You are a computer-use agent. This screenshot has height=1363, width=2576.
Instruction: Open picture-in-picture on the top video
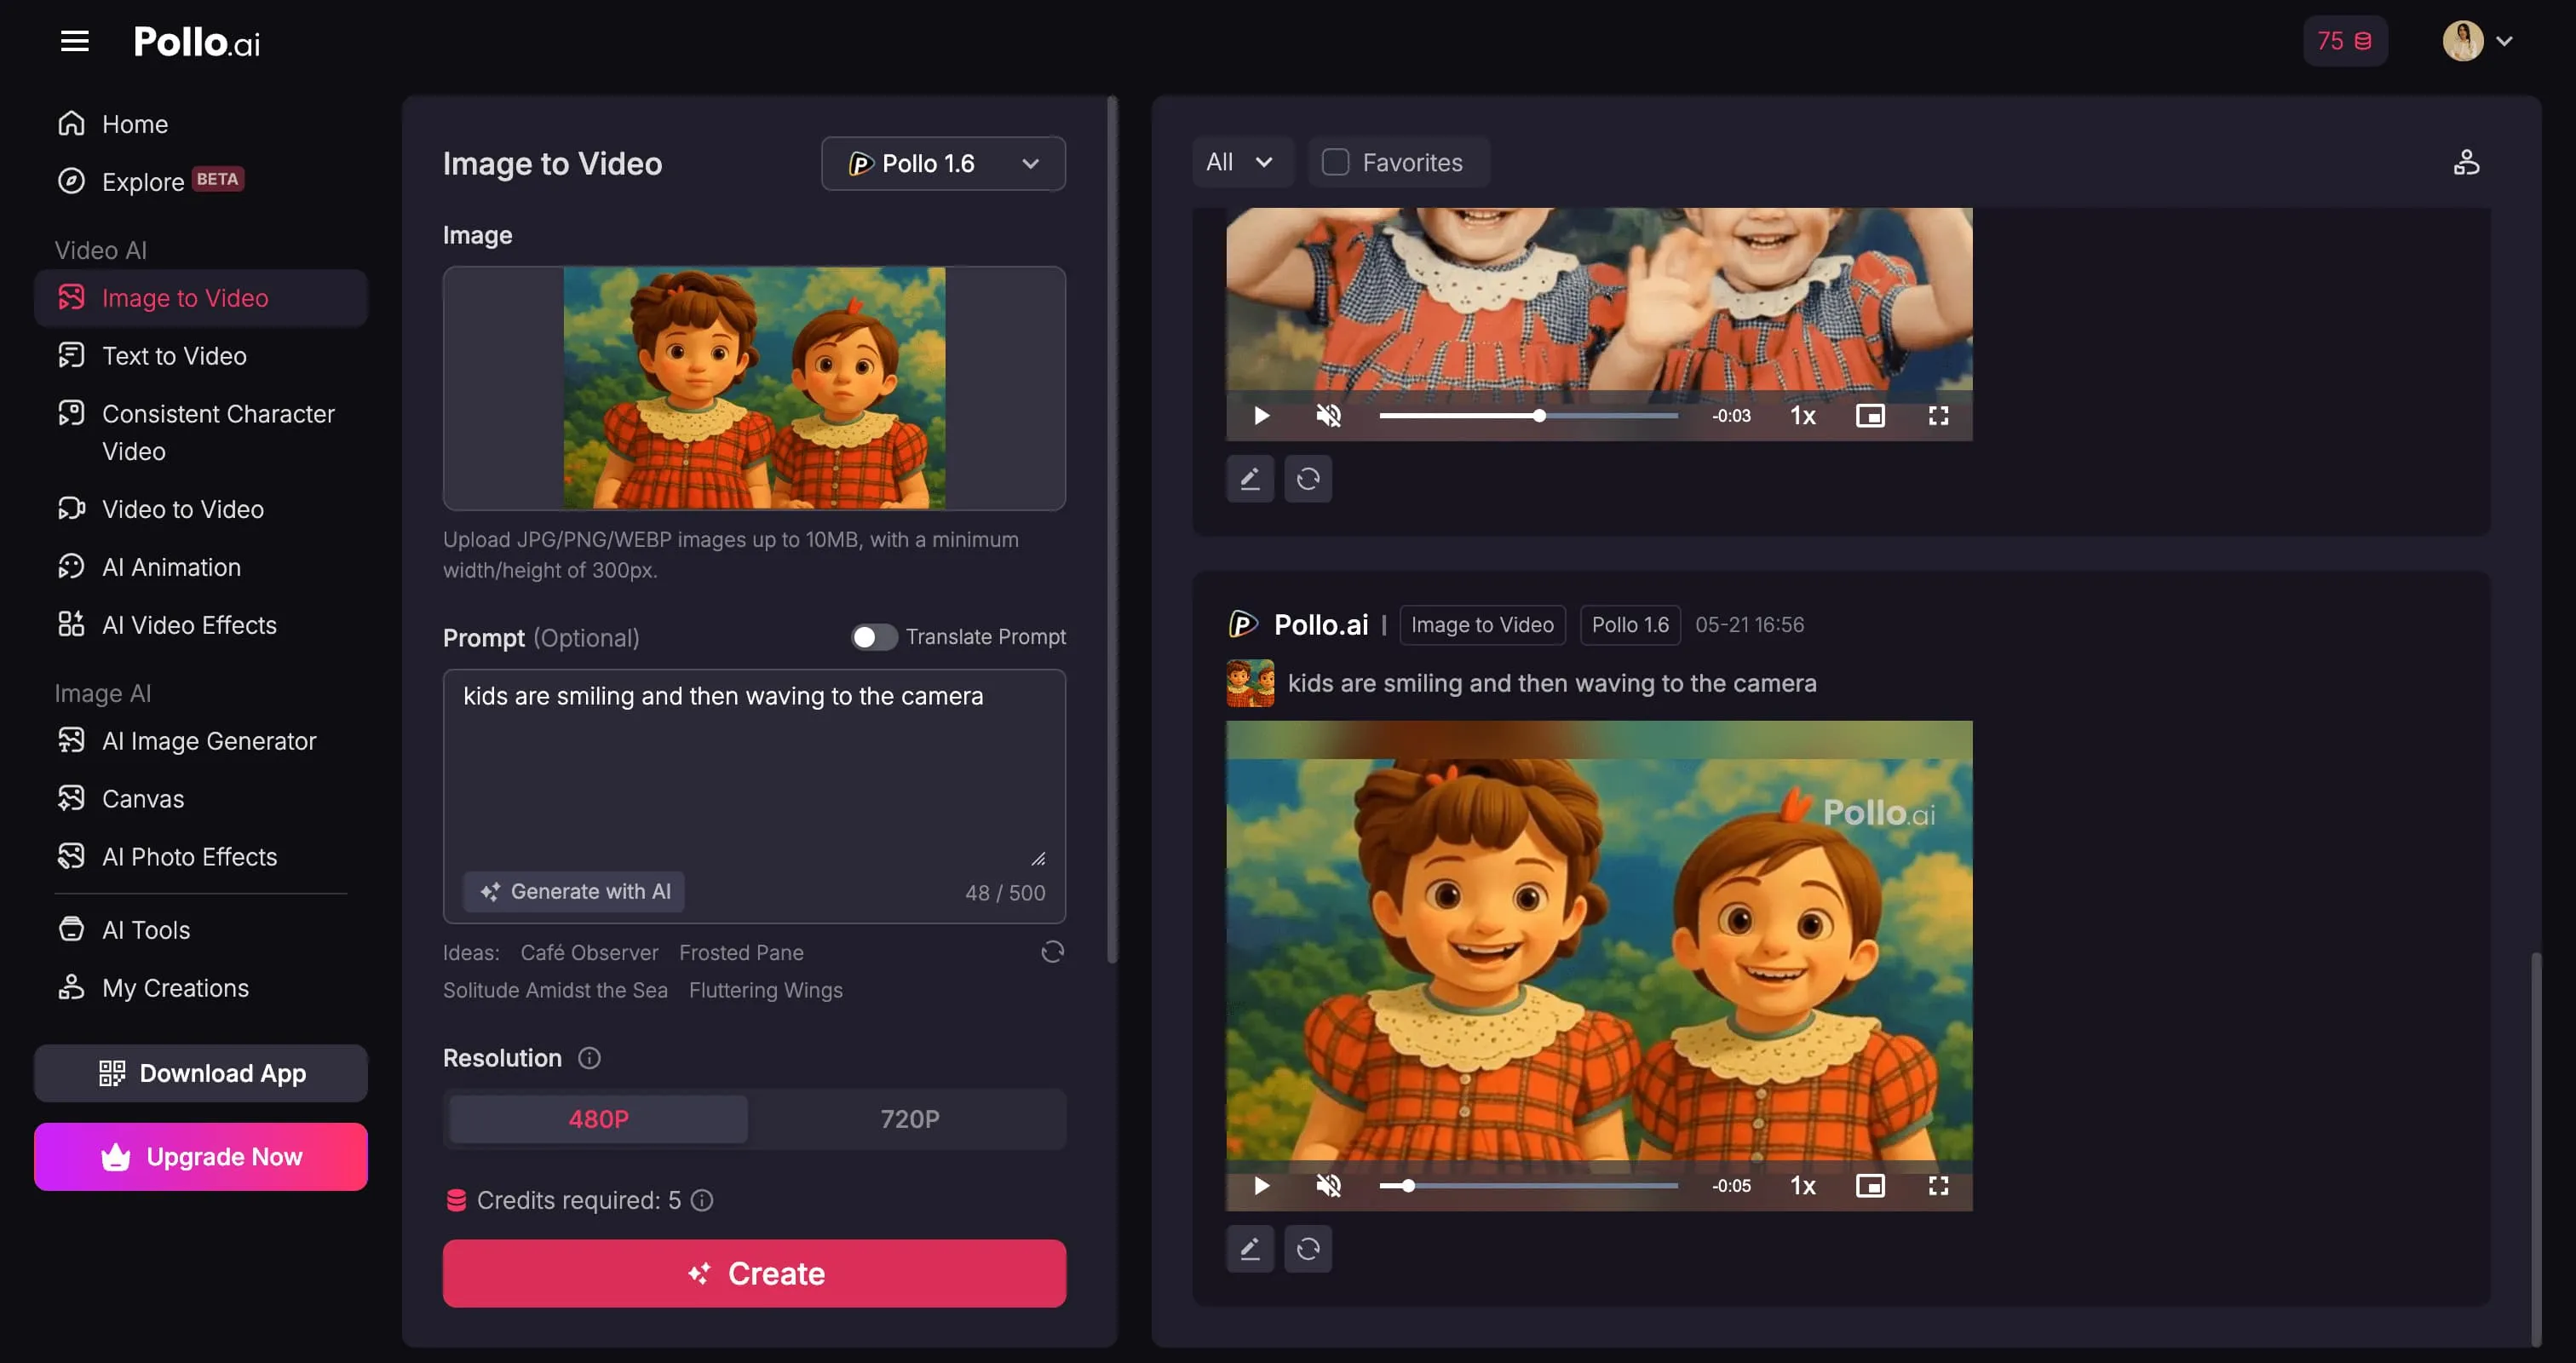(1869, 415)
